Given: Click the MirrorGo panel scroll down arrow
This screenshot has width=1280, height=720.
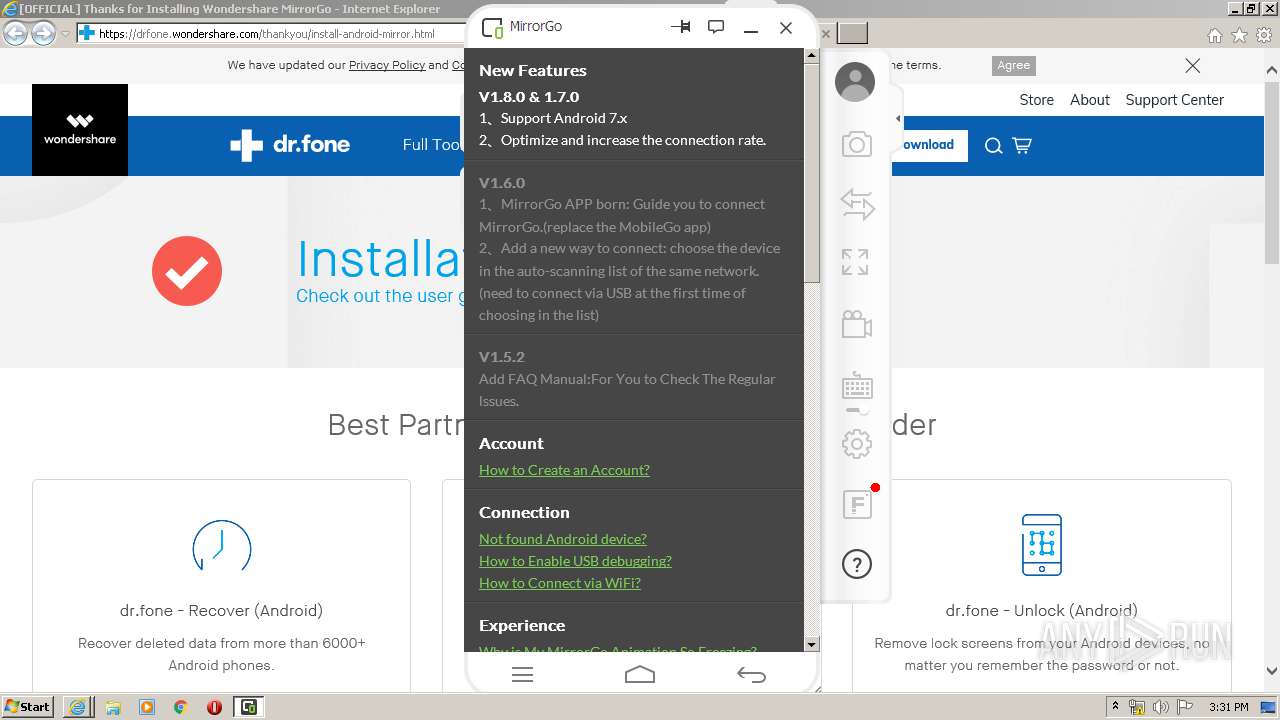Looking at the screenshot, I should pyautogui.click(x=812, y=645).
